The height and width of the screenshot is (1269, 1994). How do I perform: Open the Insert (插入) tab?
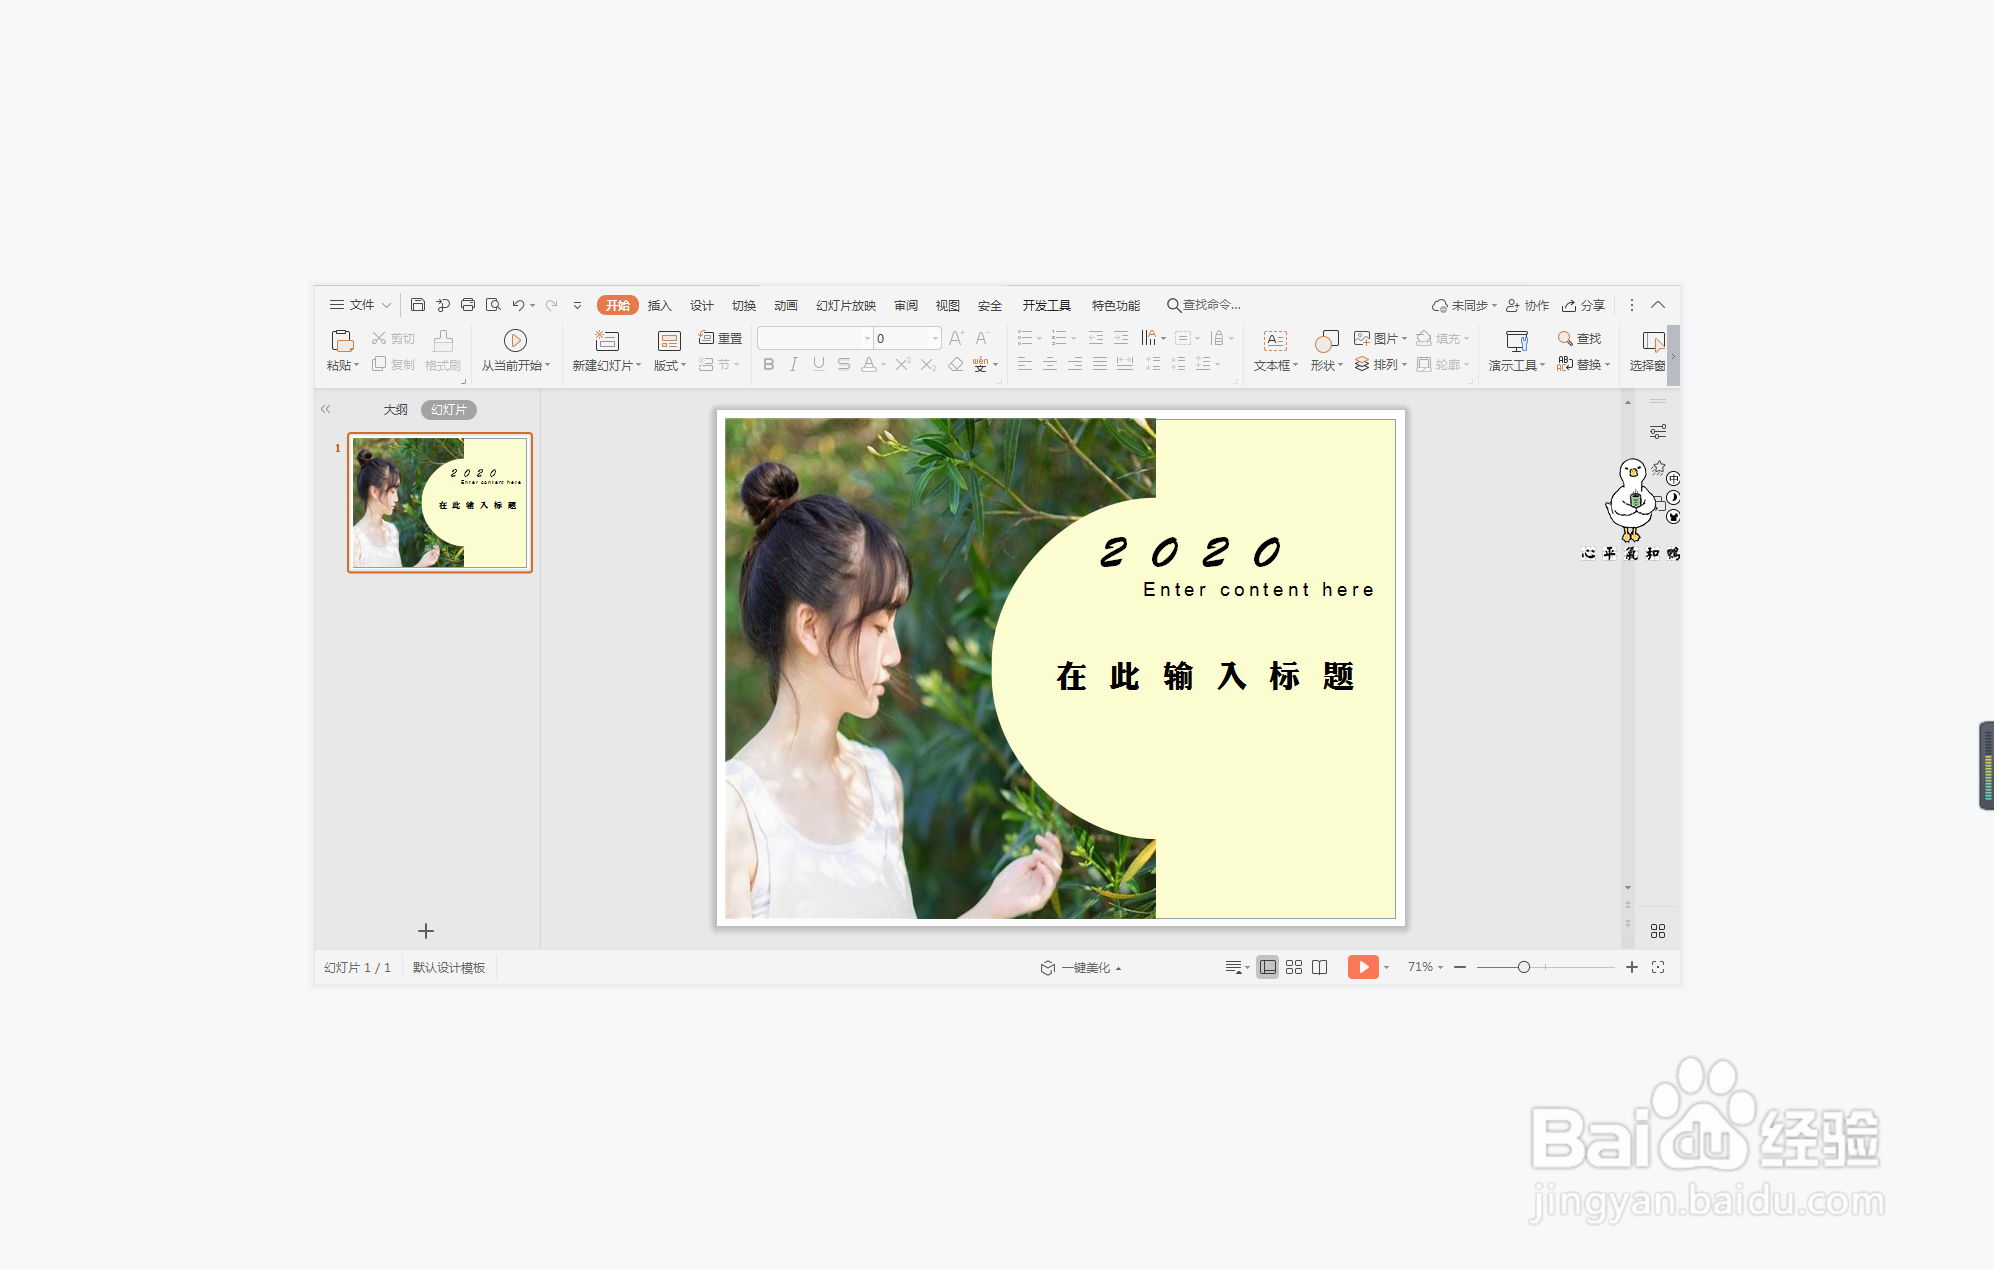click(659, 305)
